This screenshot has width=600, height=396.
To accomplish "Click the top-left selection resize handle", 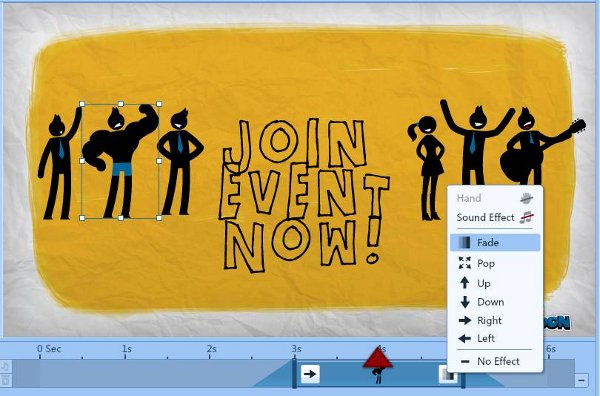I will pos(82,104).
